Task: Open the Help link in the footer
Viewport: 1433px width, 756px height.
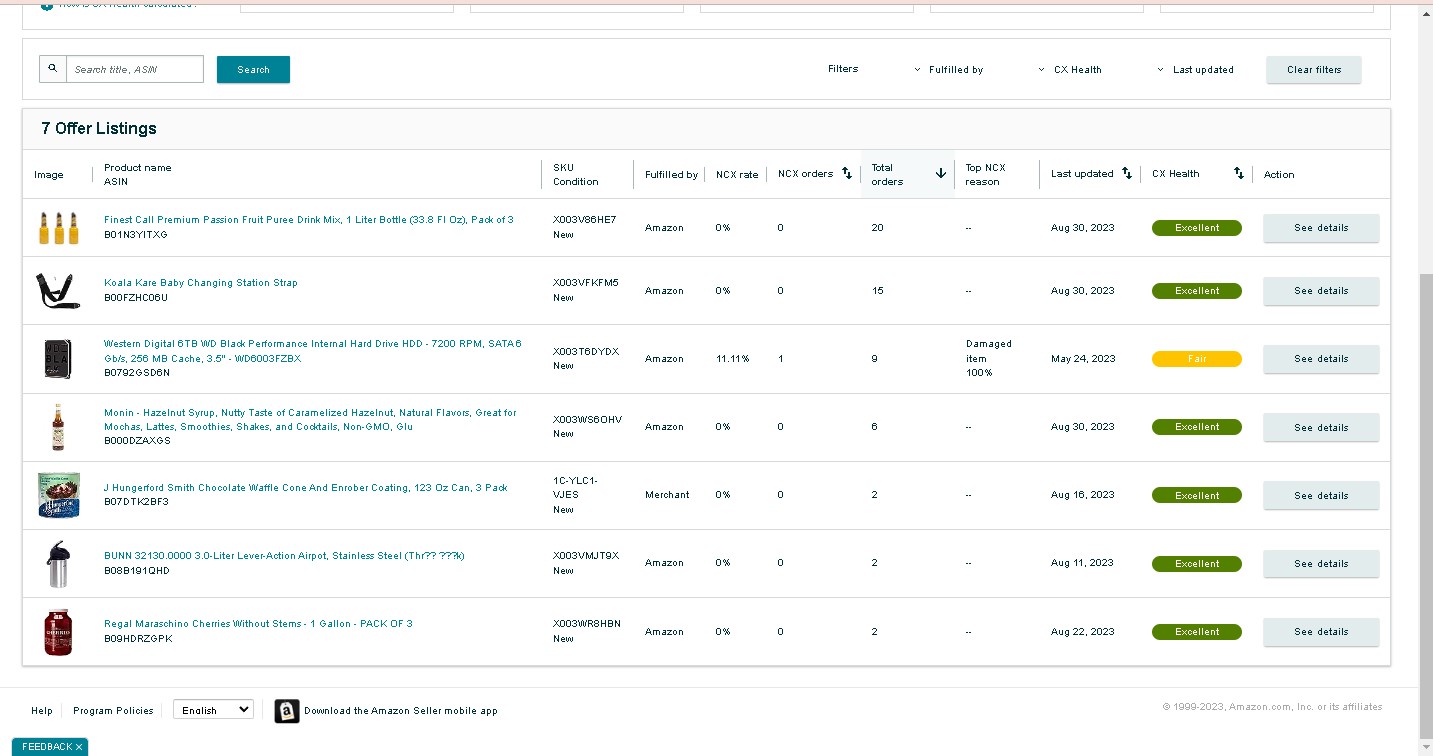Action: pyautogui.click(x=42, y=711)
